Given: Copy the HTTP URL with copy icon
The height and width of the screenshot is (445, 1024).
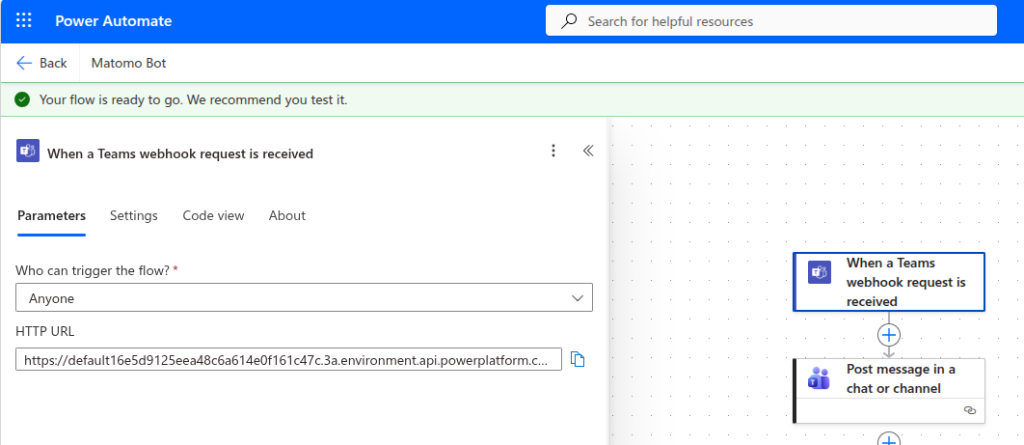Looking at the screenshot, I should tap(577, 360).
